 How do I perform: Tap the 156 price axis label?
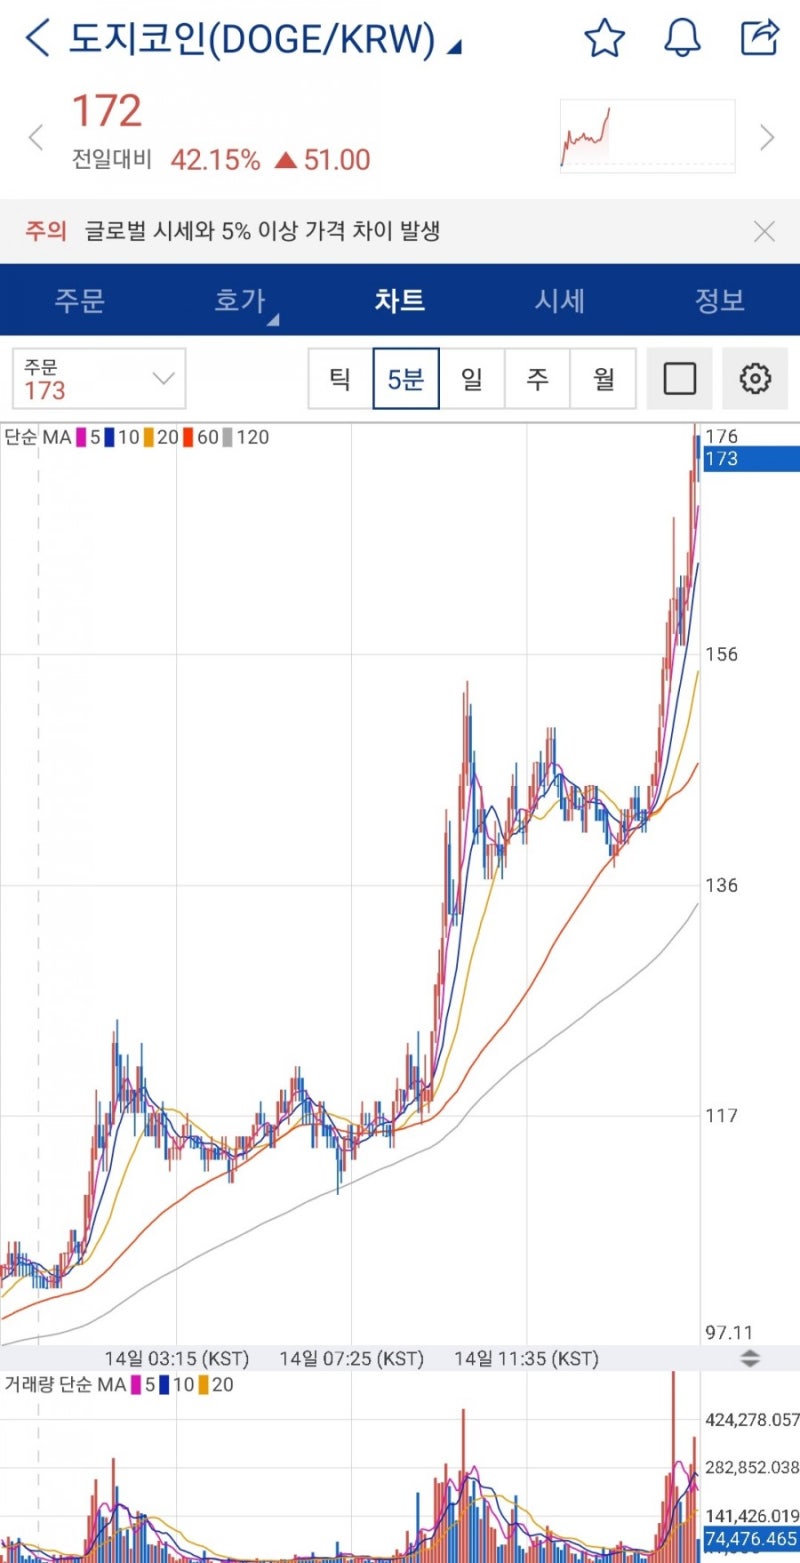tap(721, 654)
